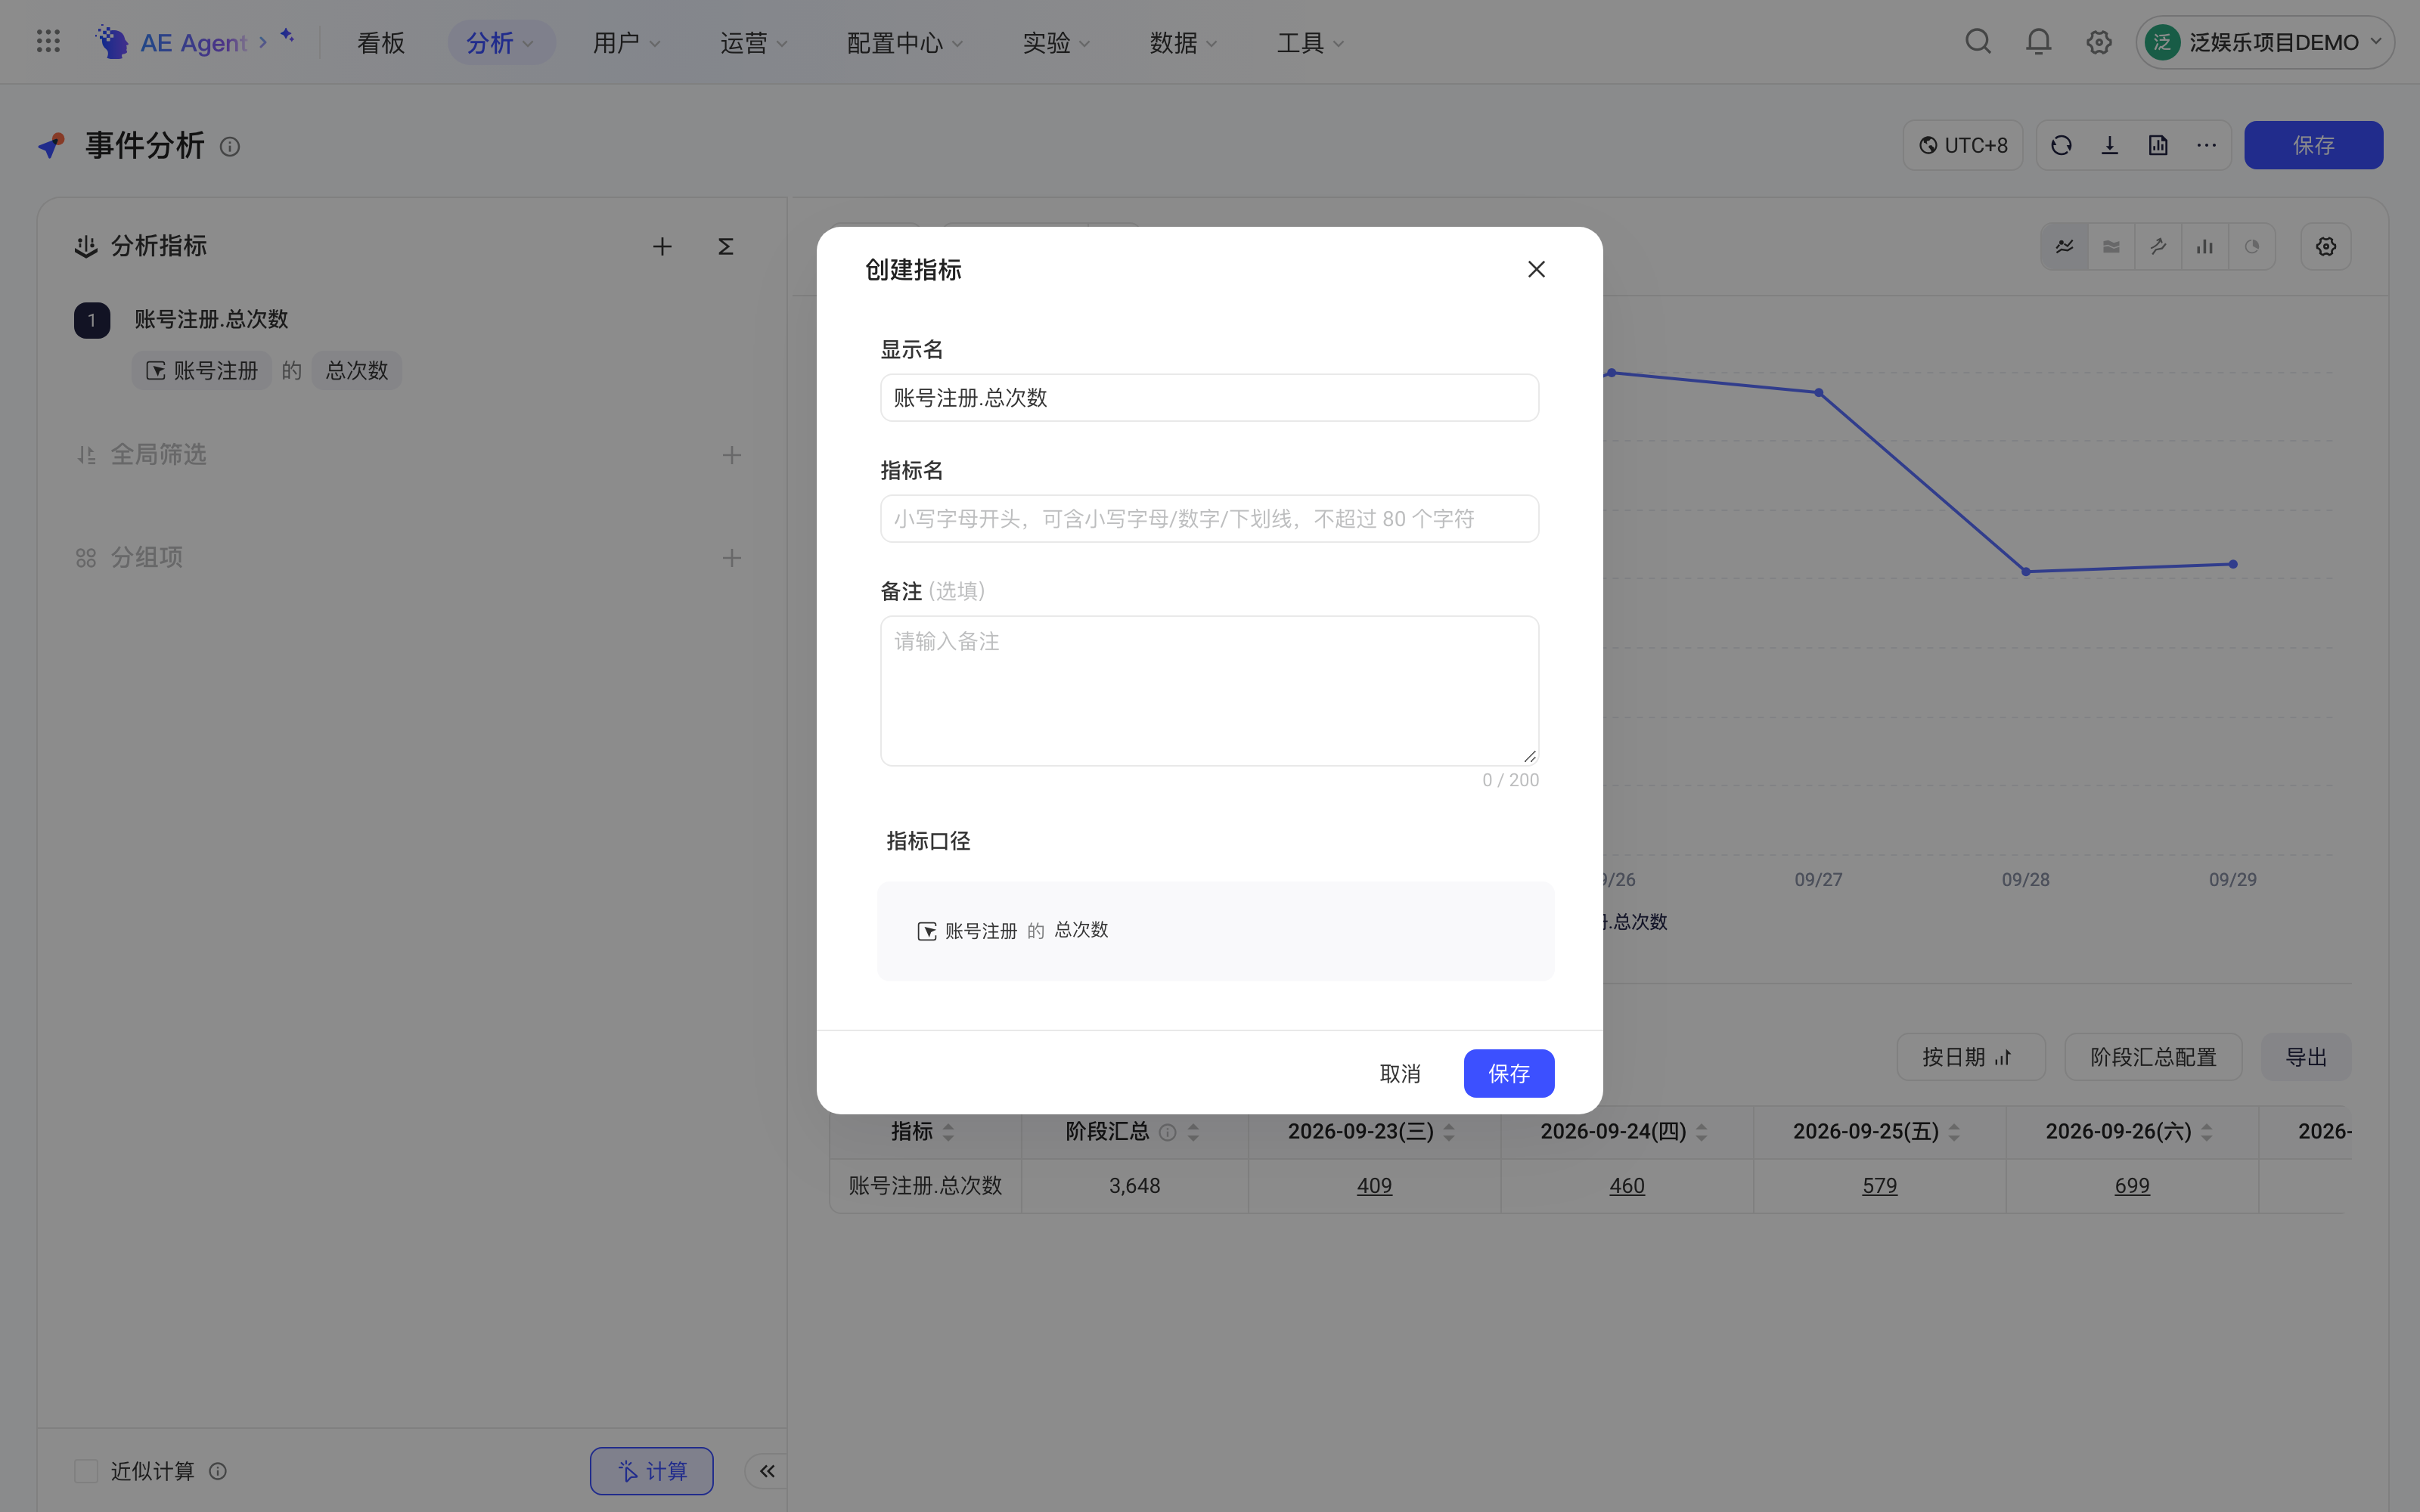
Task: Click the page-level 保存 button
Action: (x=2313, y=146)
